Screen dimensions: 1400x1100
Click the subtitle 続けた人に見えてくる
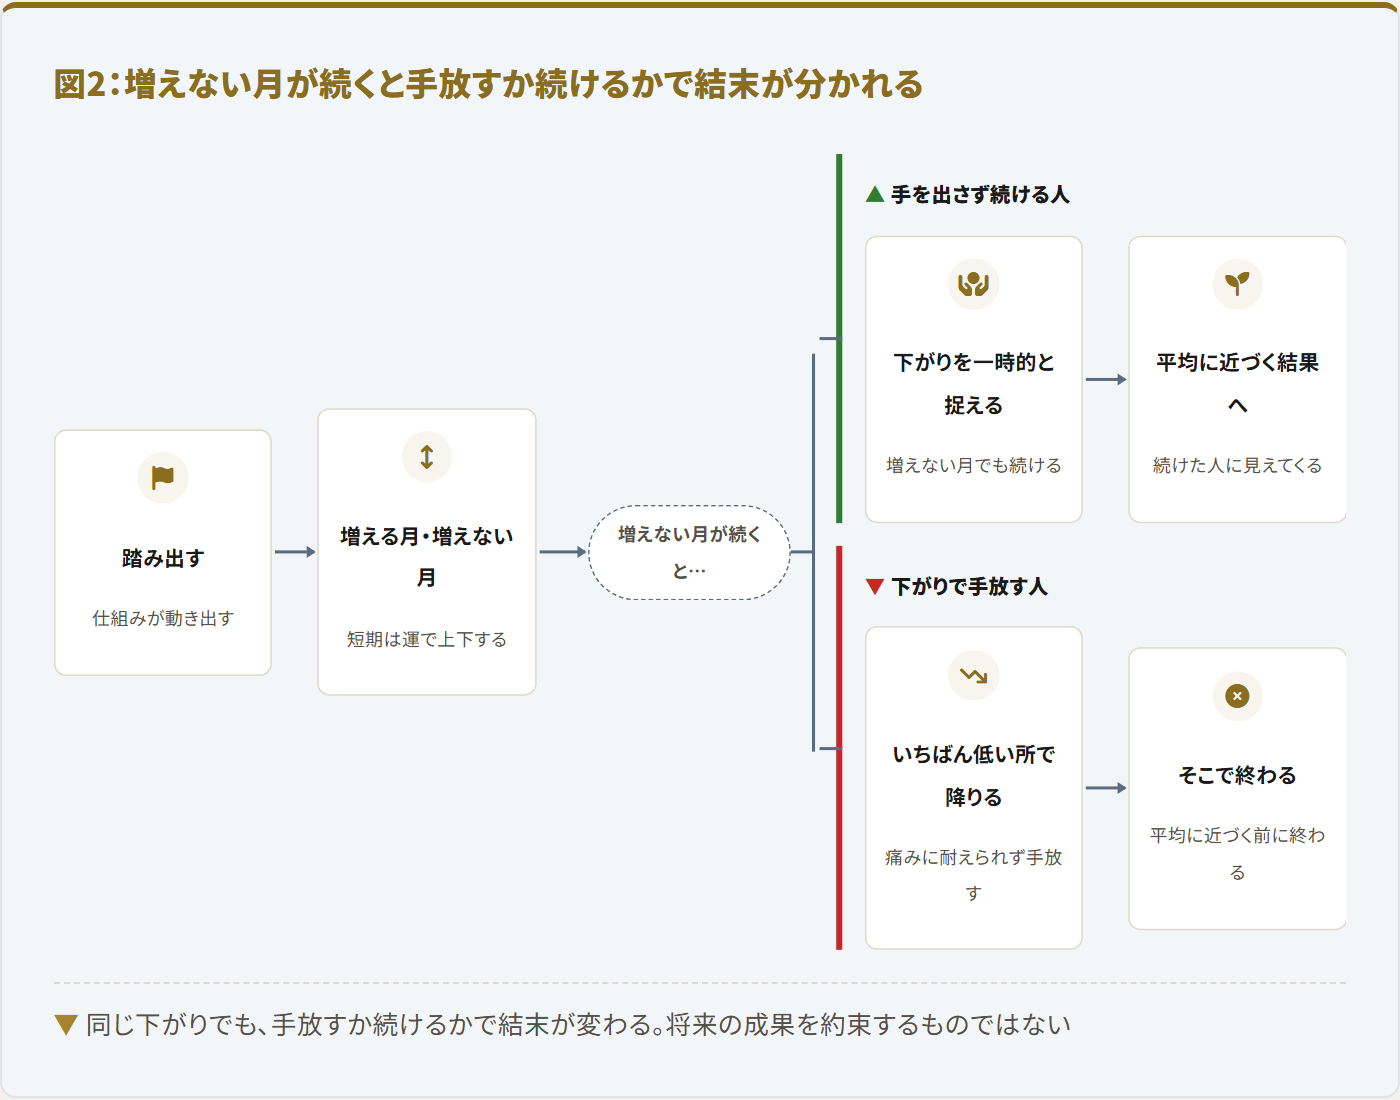coord(1238,465)
